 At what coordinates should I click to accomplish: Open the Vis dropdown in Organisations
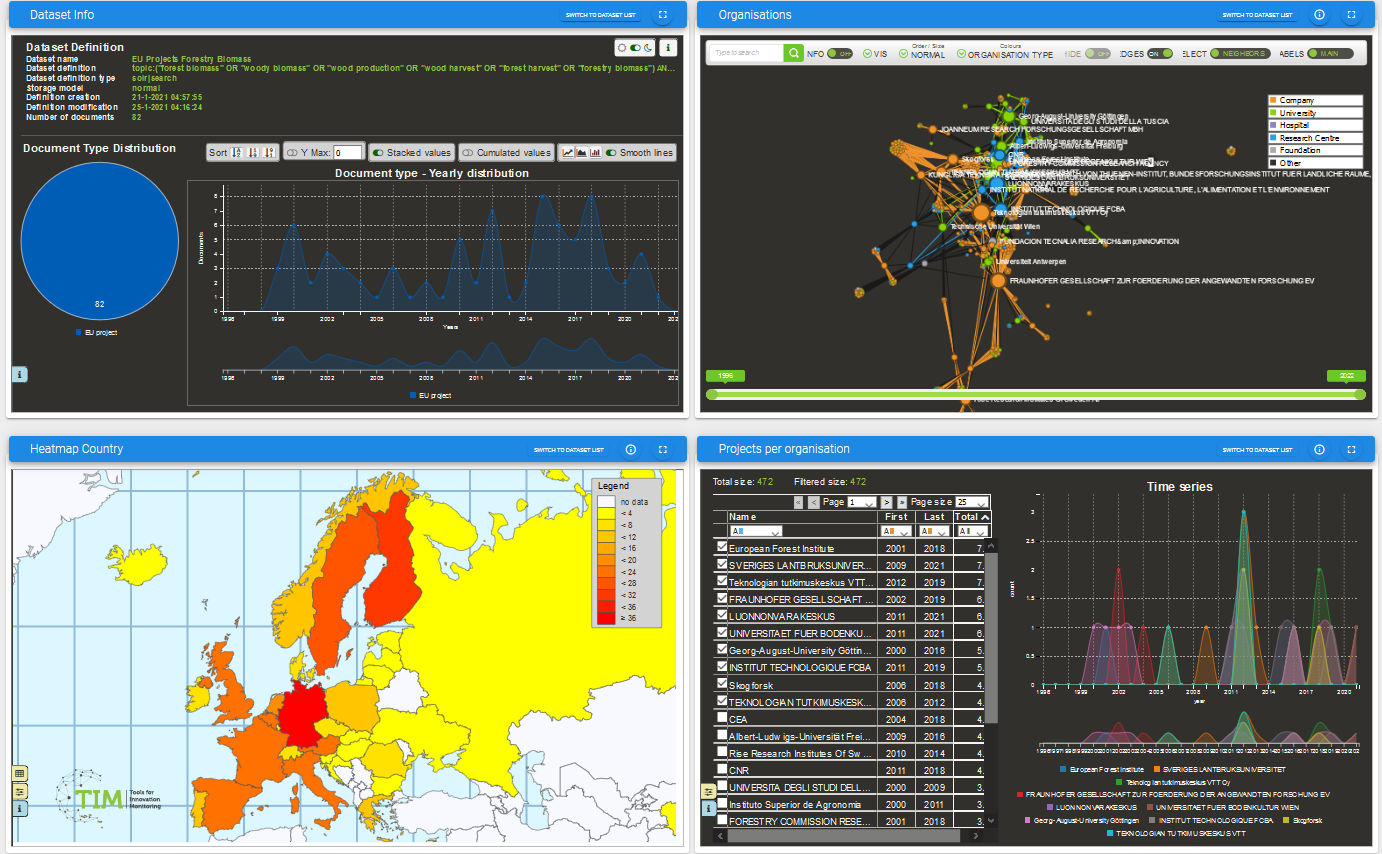pos(874,54)
